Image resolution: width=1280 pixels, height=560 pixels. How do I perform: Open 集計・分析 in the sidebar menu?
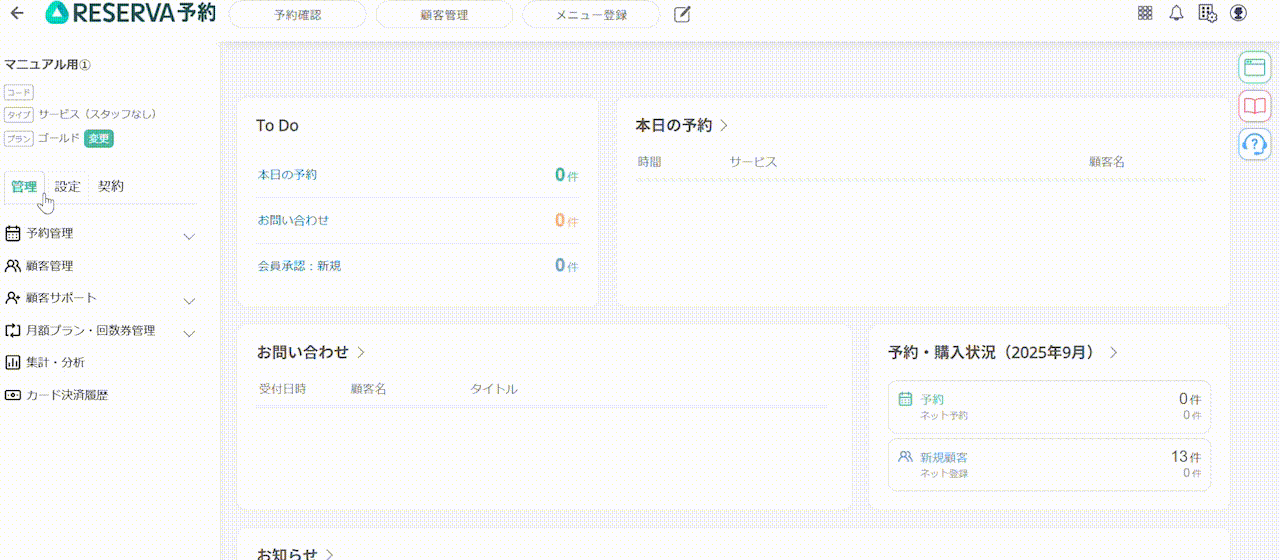coord(56,362)
